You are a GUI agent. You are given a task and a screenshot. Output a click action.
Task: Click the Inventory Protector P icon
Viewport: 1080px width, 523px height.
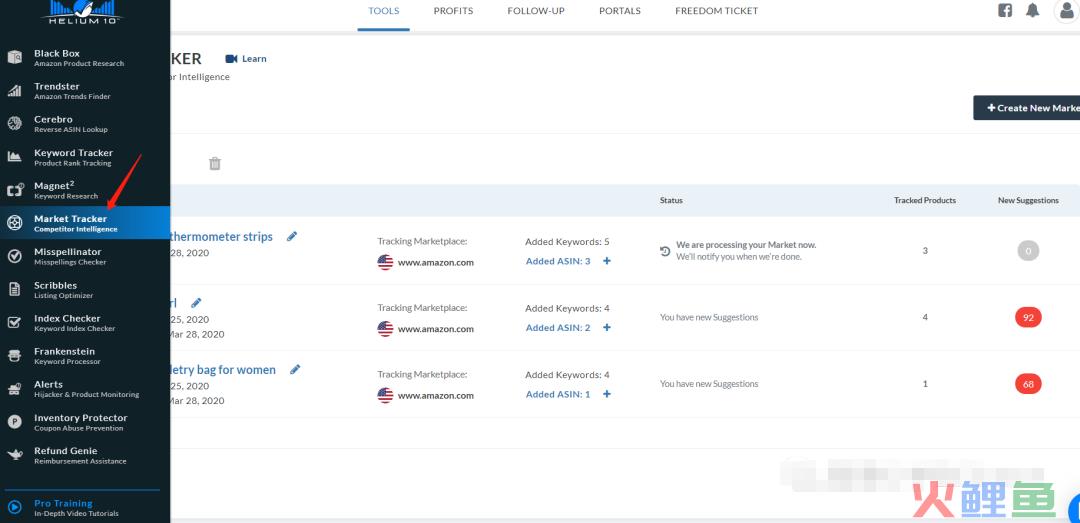[14, 422]
